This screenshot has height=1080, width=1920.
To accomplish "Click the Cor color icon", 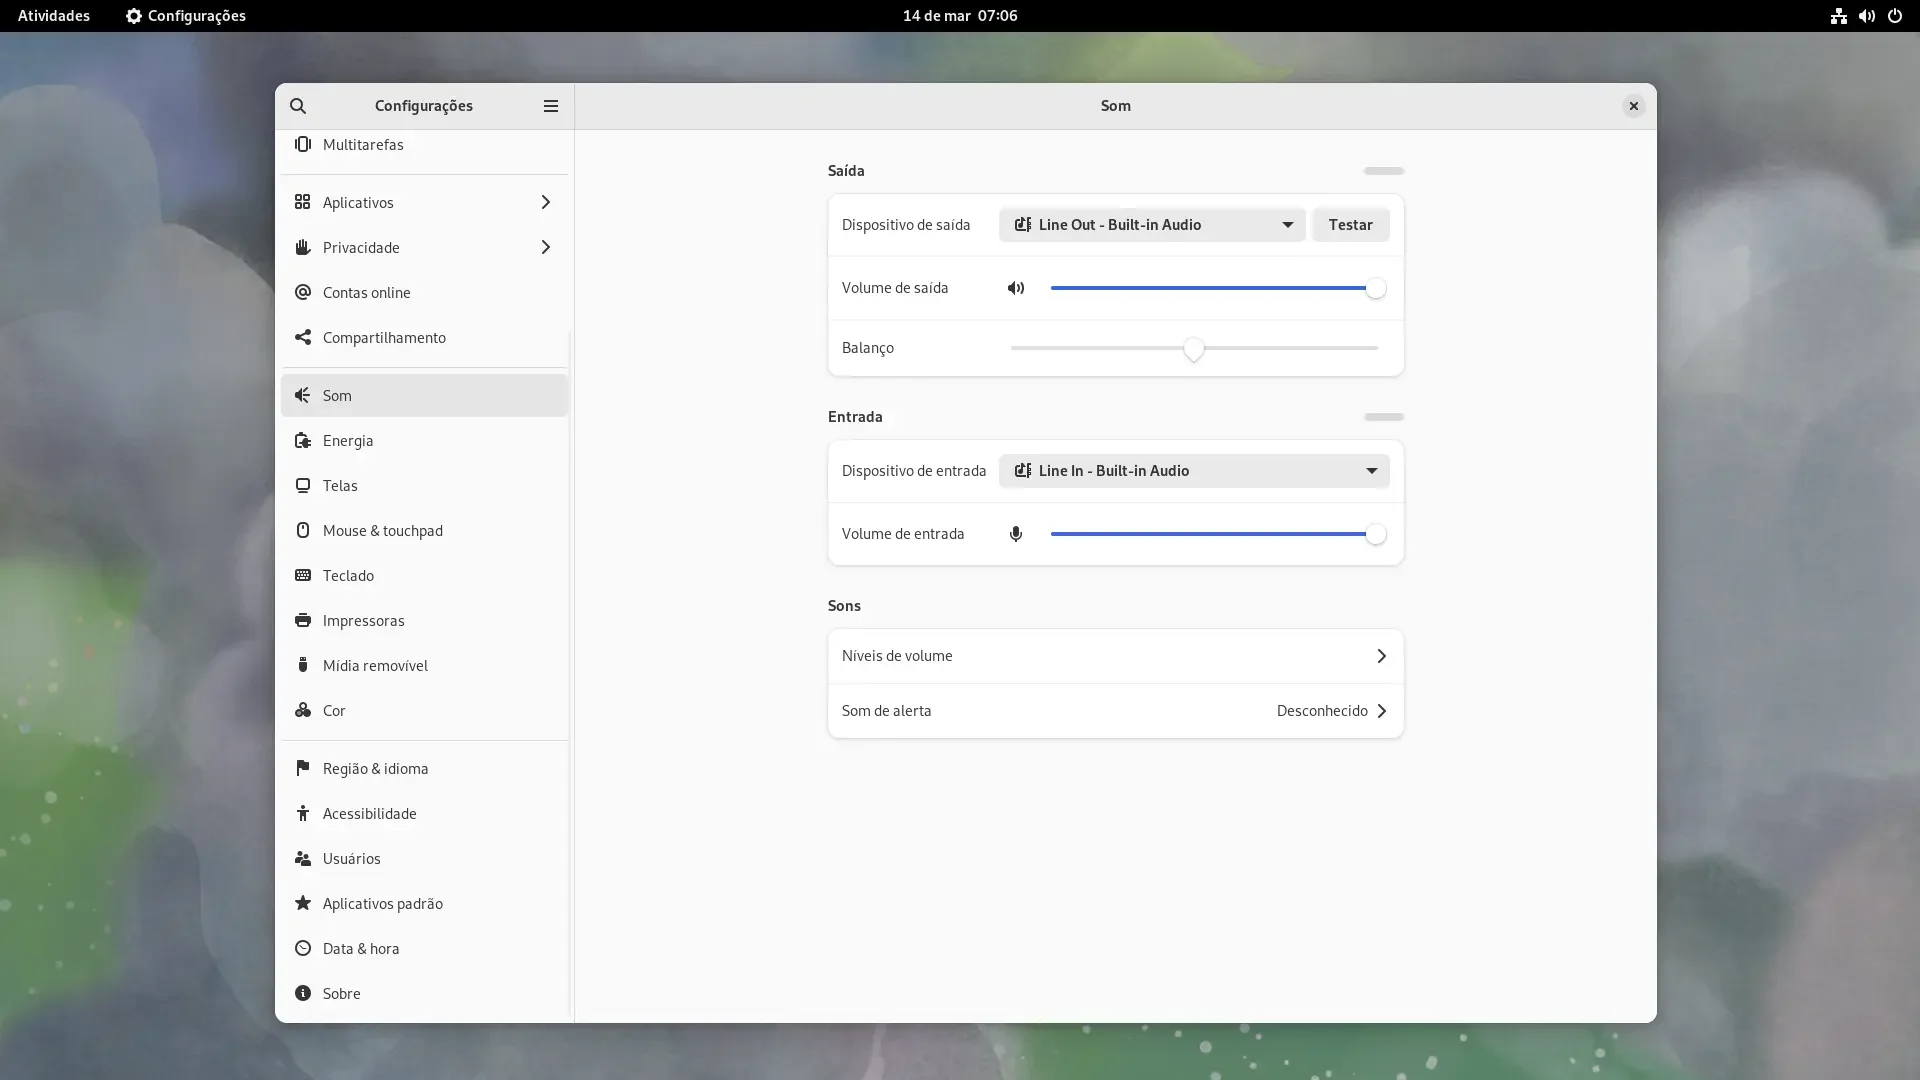I will [x=303, y=710].
